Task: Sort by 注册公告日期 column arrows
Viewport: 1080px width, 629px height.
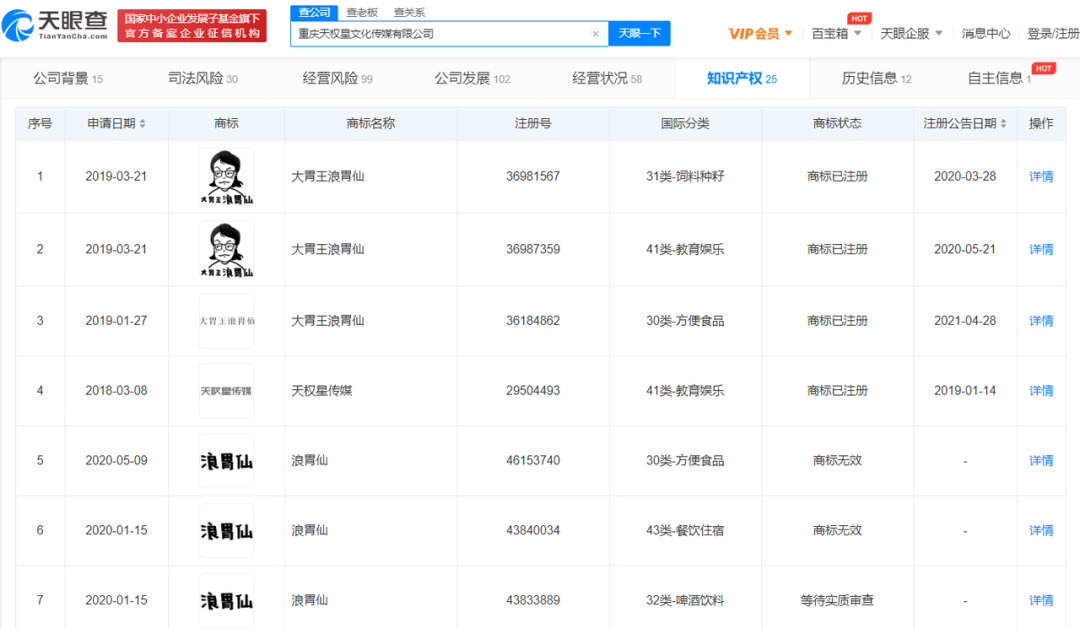Action: (1003, 123)
